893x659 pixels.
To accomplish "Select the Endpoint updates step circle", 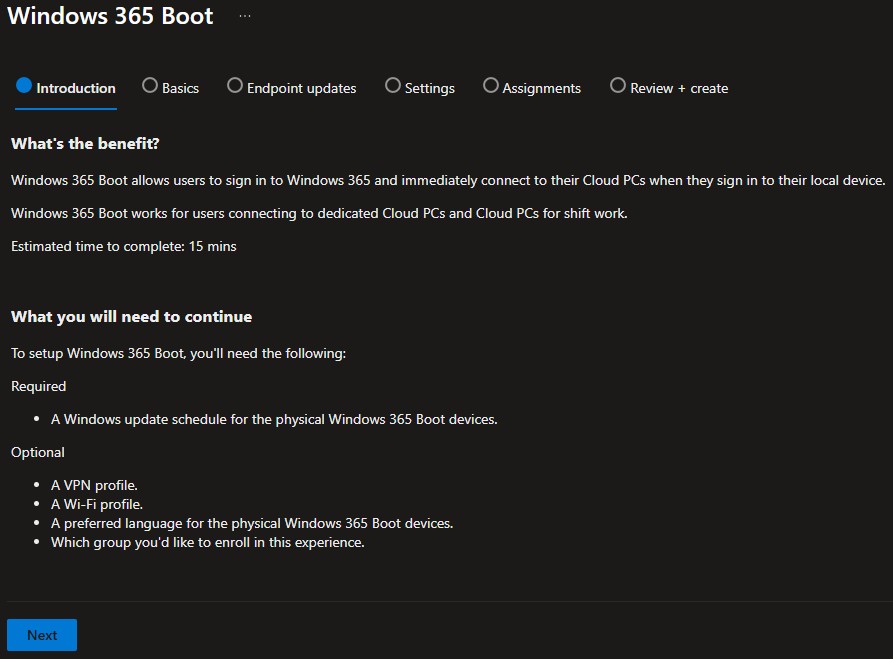I will tap(235, 86).
